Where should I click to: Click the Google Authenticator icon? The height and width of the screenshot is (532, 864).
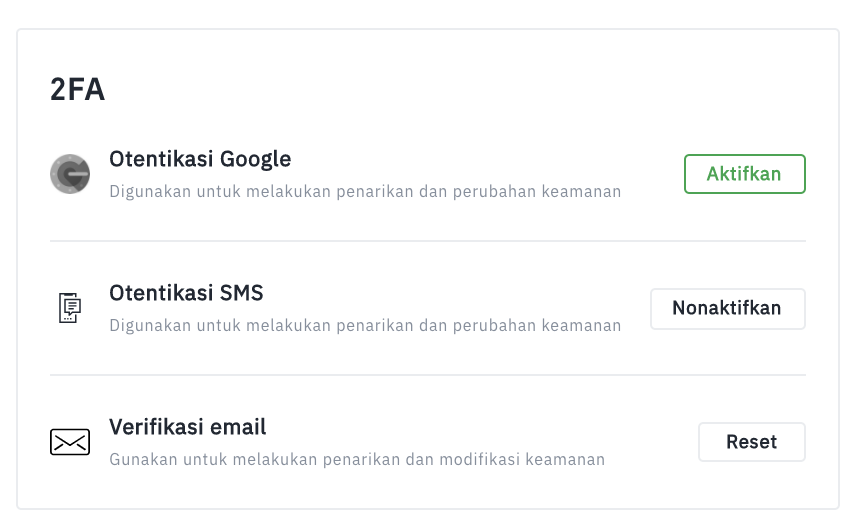click(x=70, y=174)
